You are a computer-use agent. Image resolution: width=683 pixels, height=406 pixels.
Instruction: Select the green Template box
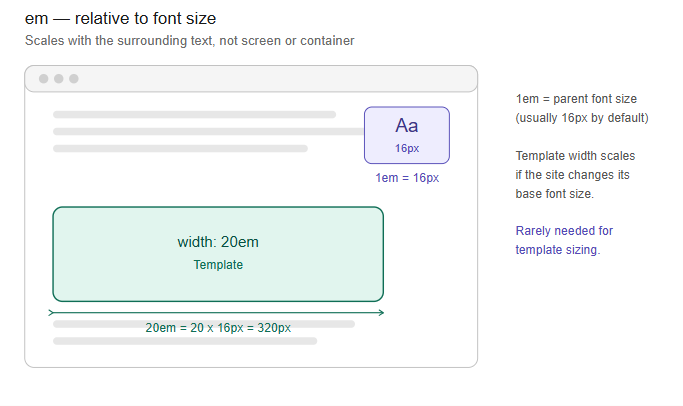click(218, 254)
